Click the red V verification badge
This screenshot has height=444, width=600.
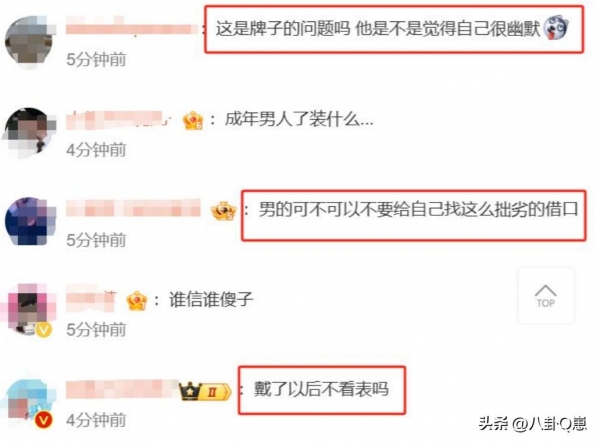click(x=44, y=420)
